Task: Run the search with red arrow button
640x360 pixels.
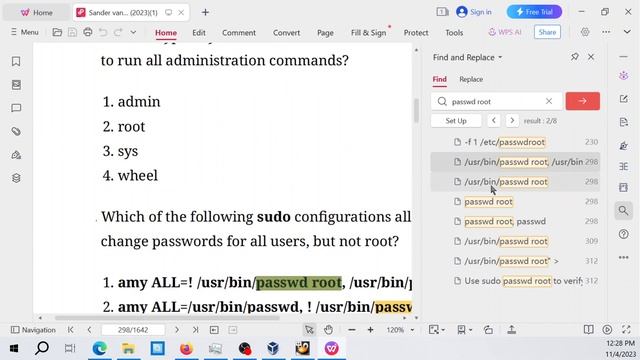Action: pos(582,101)
